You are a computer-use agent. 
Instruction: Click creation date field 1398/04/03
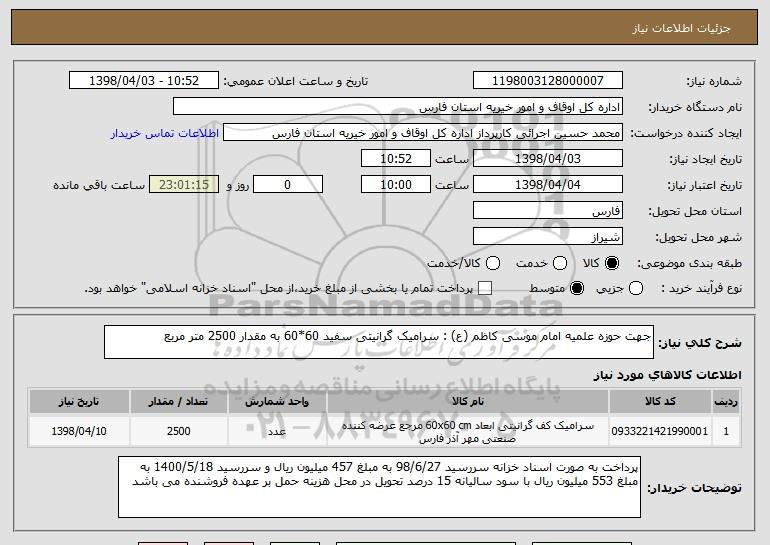point(548,159)
